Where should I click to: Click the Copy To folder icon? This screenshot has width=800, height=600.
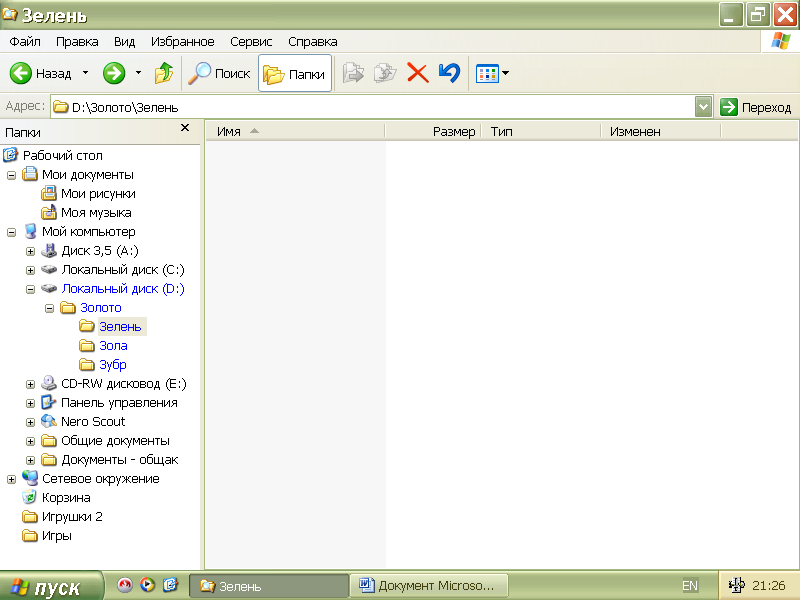[x=385, y=73]
